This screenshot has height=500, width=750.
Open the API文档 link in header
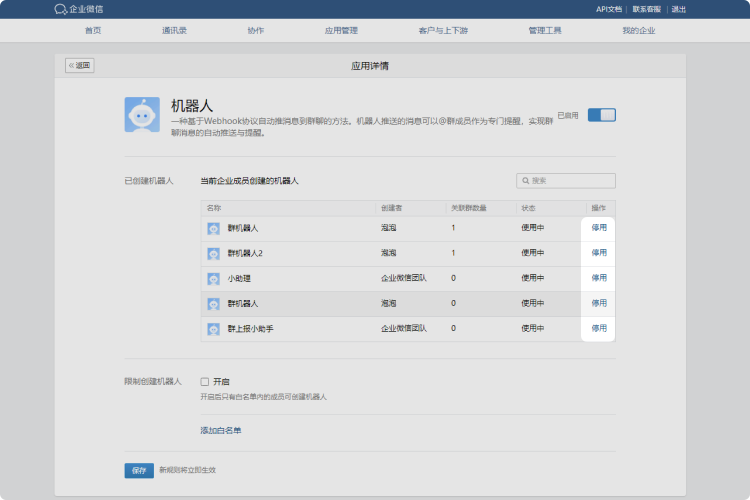609,9
